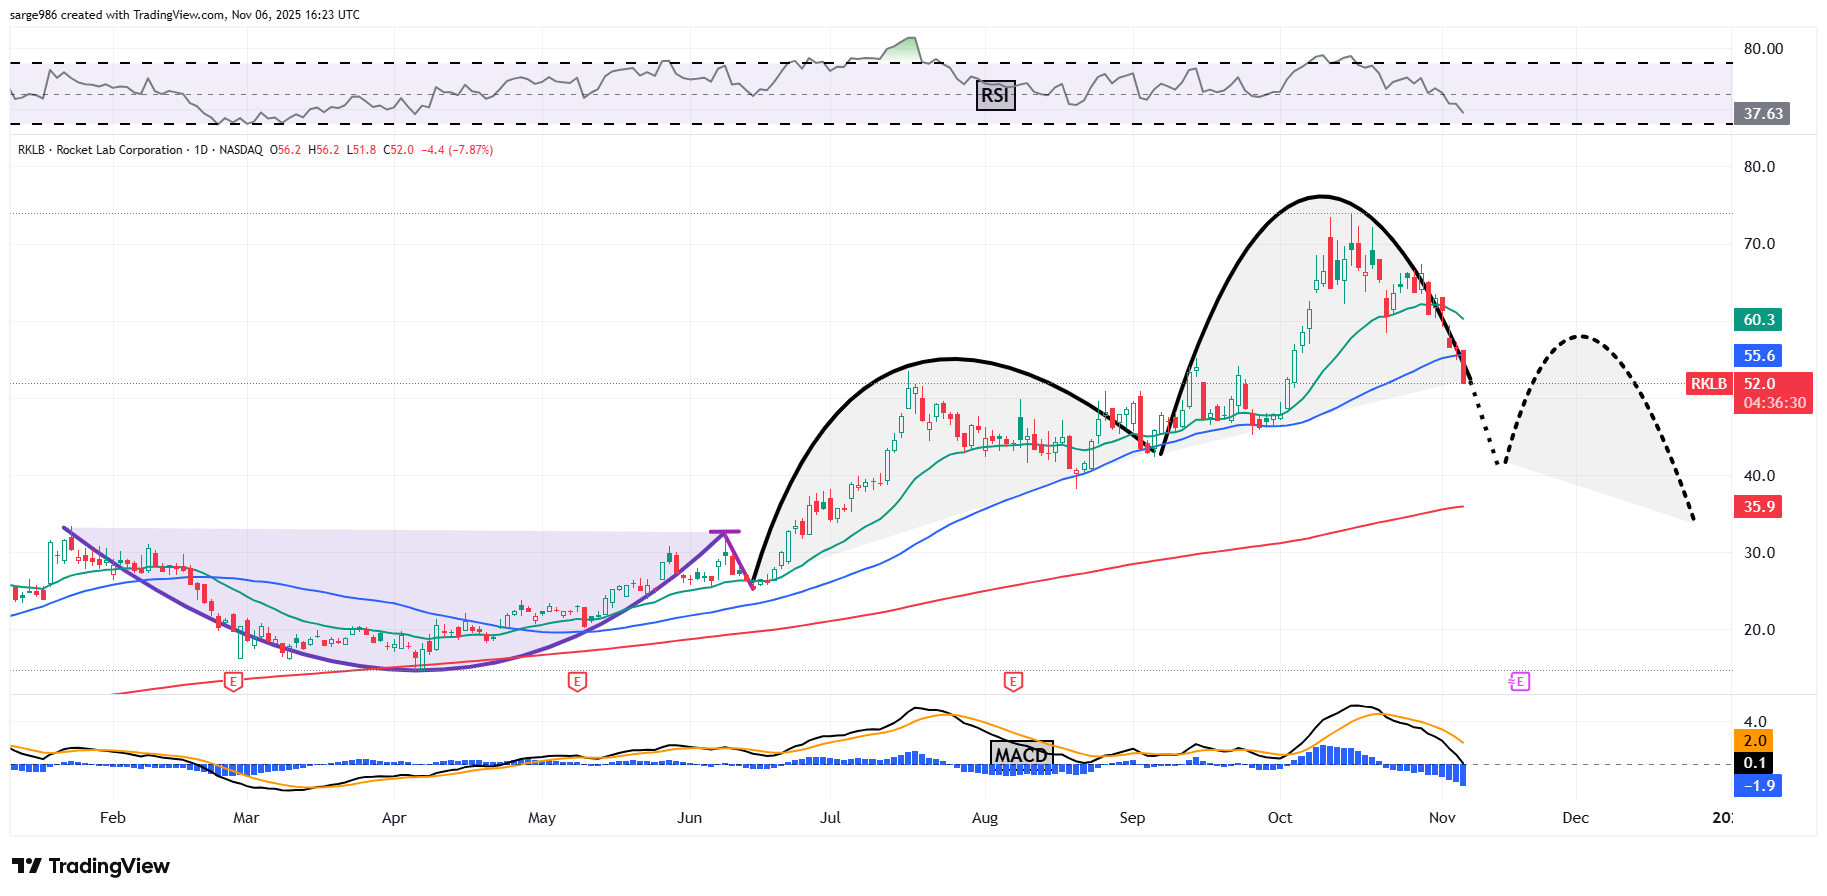Viewport: 1827px width, 896px height.
Task: Click the RKLB Rocket Lab Corporation title
Action: coord(100,150)
